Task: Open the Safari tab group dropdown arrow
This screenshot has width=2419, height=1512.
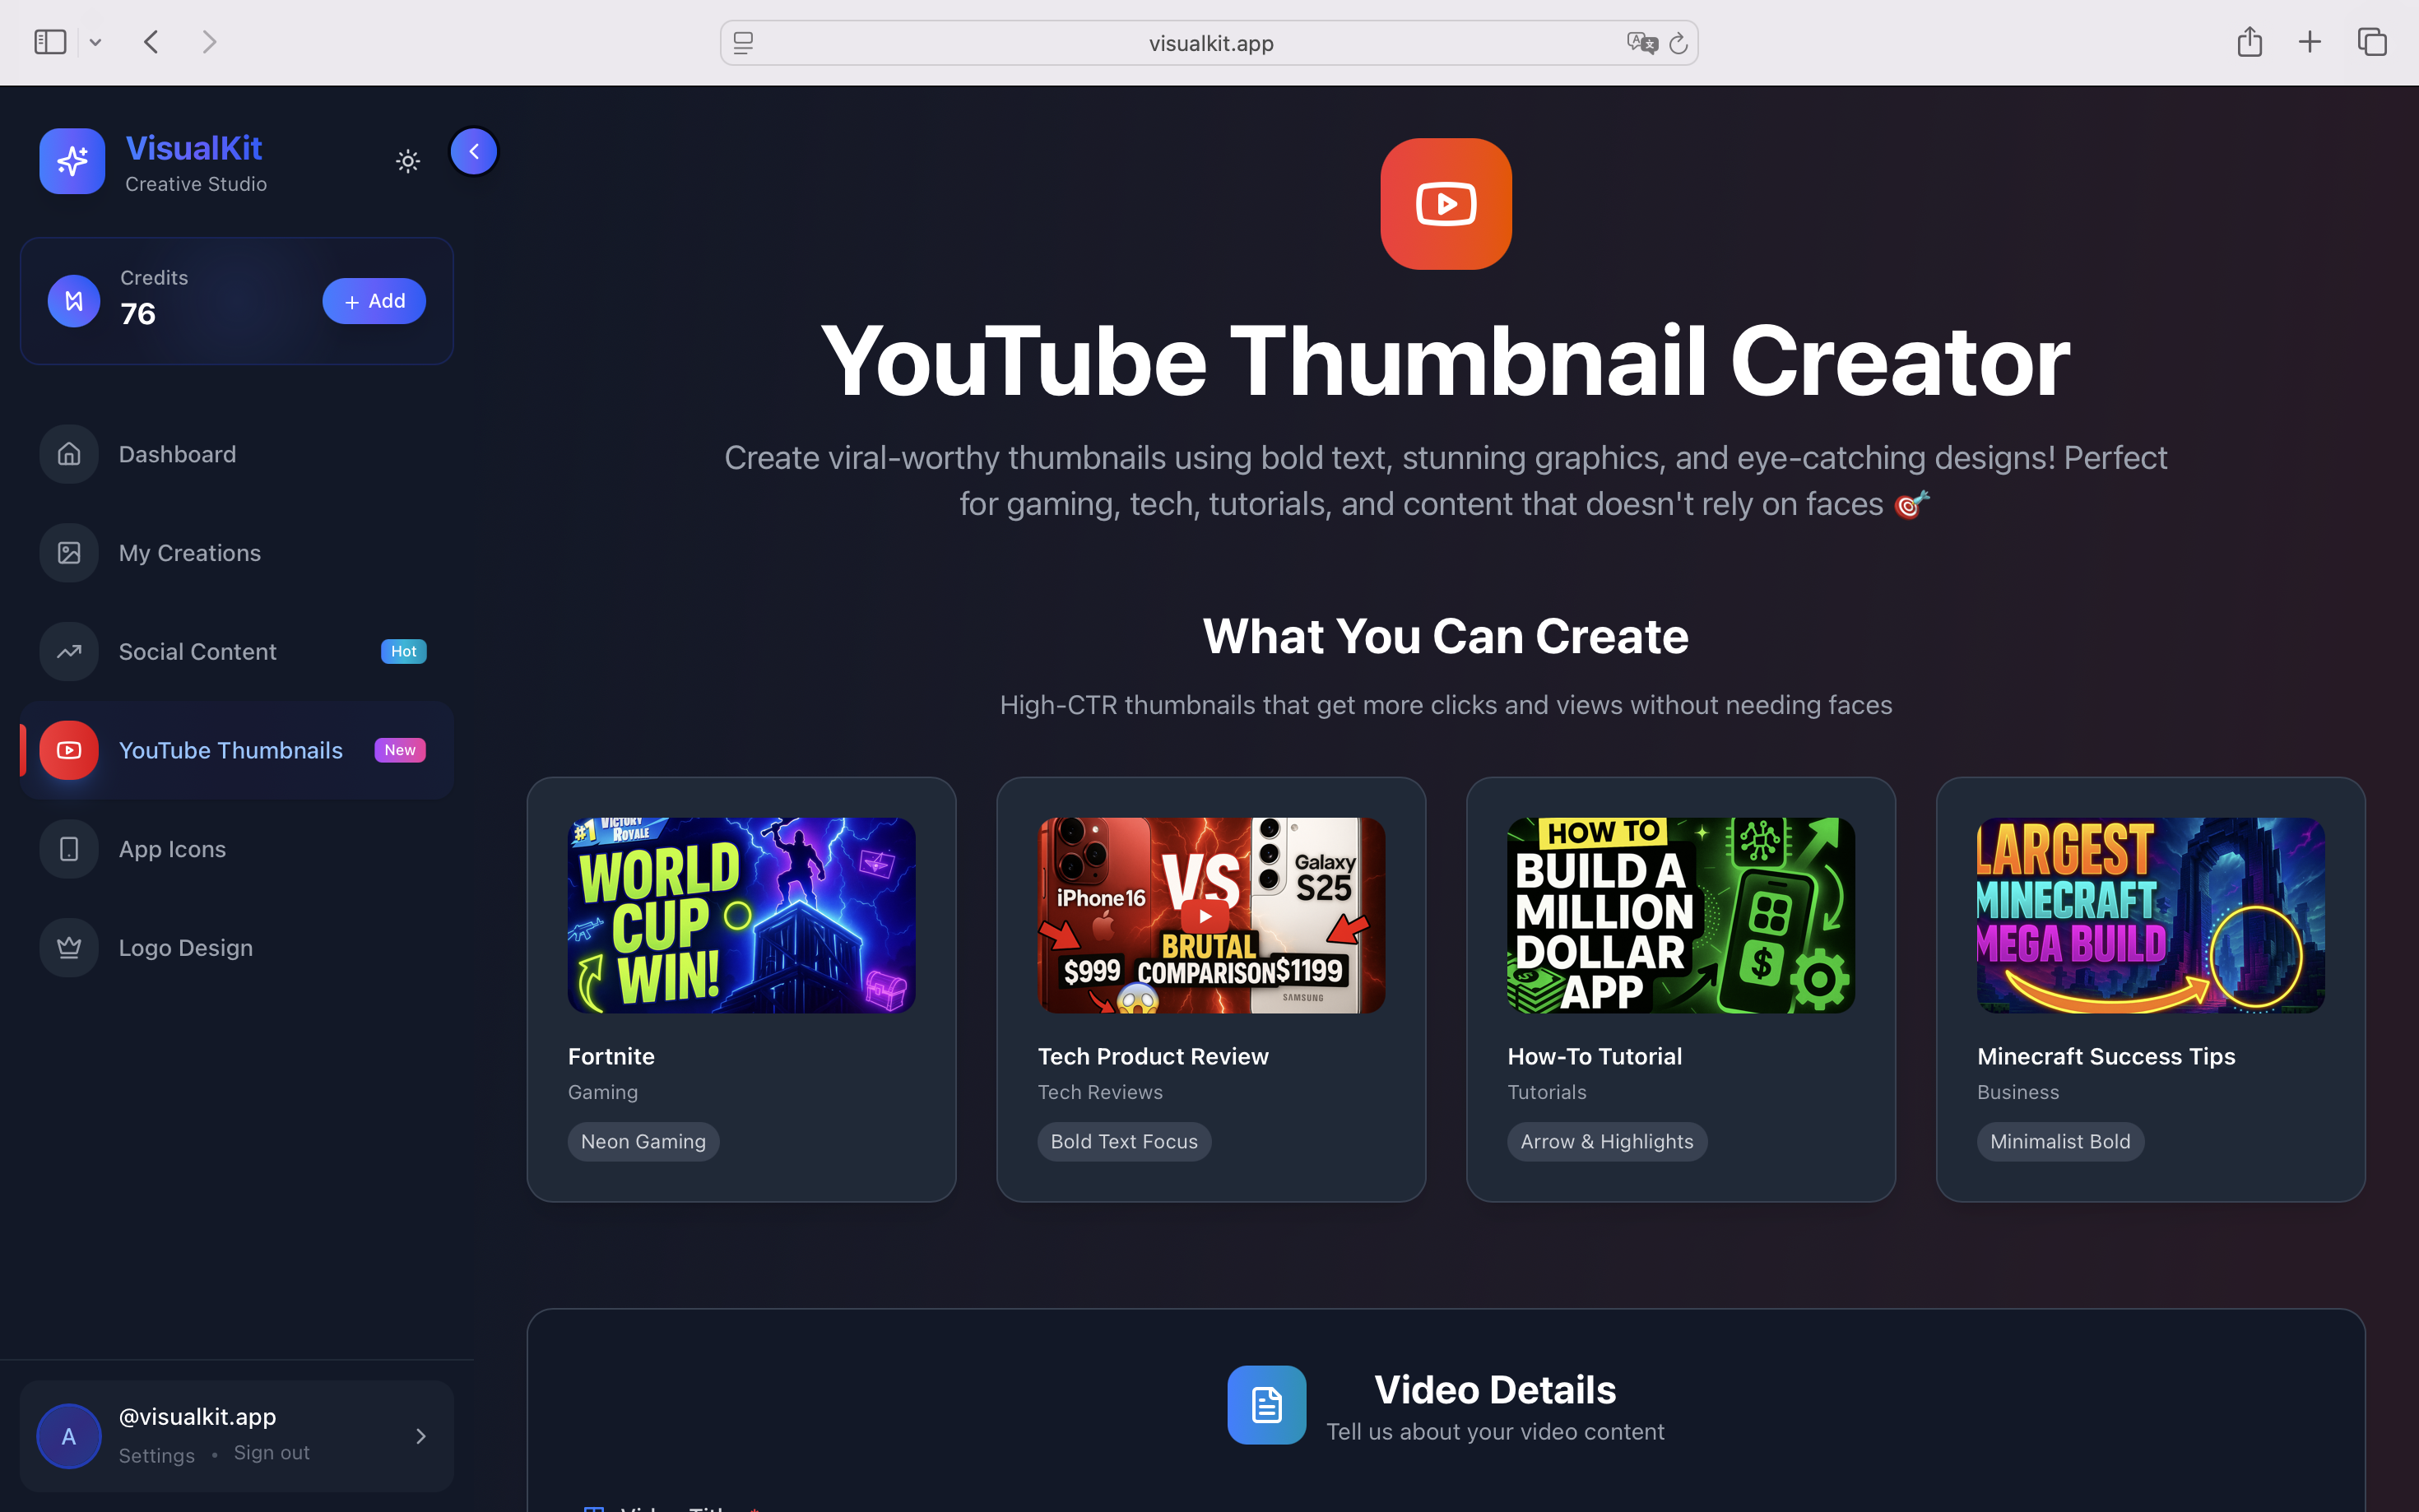Action: (95, 42)
